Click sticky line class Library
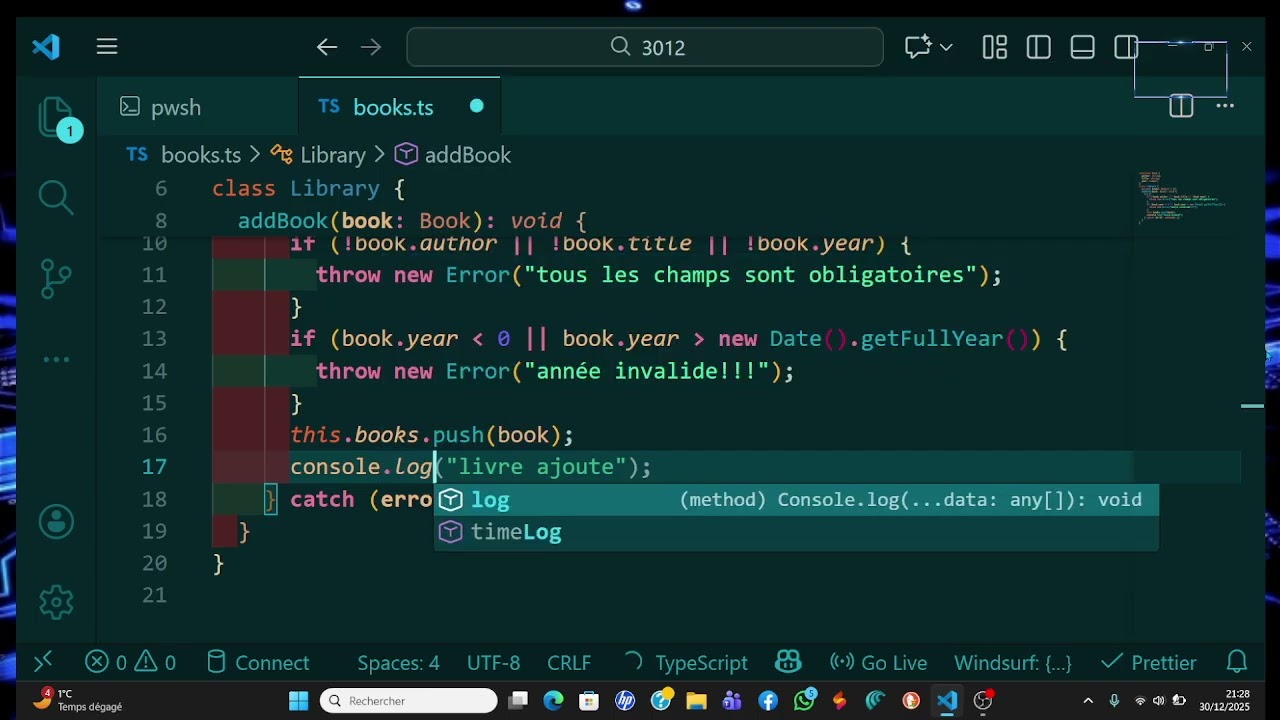Screen dimensions: 1280x720 point(308,188)
